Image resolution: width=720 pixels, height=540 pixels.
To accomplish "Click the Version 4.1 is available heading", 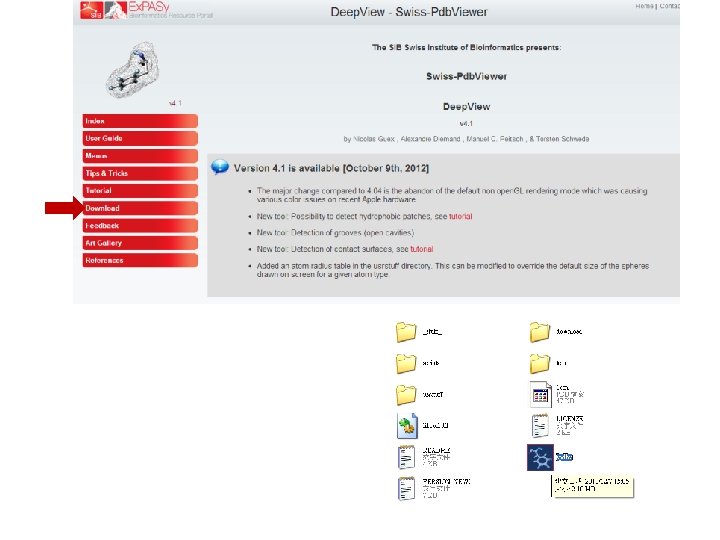I will (331, 169).
